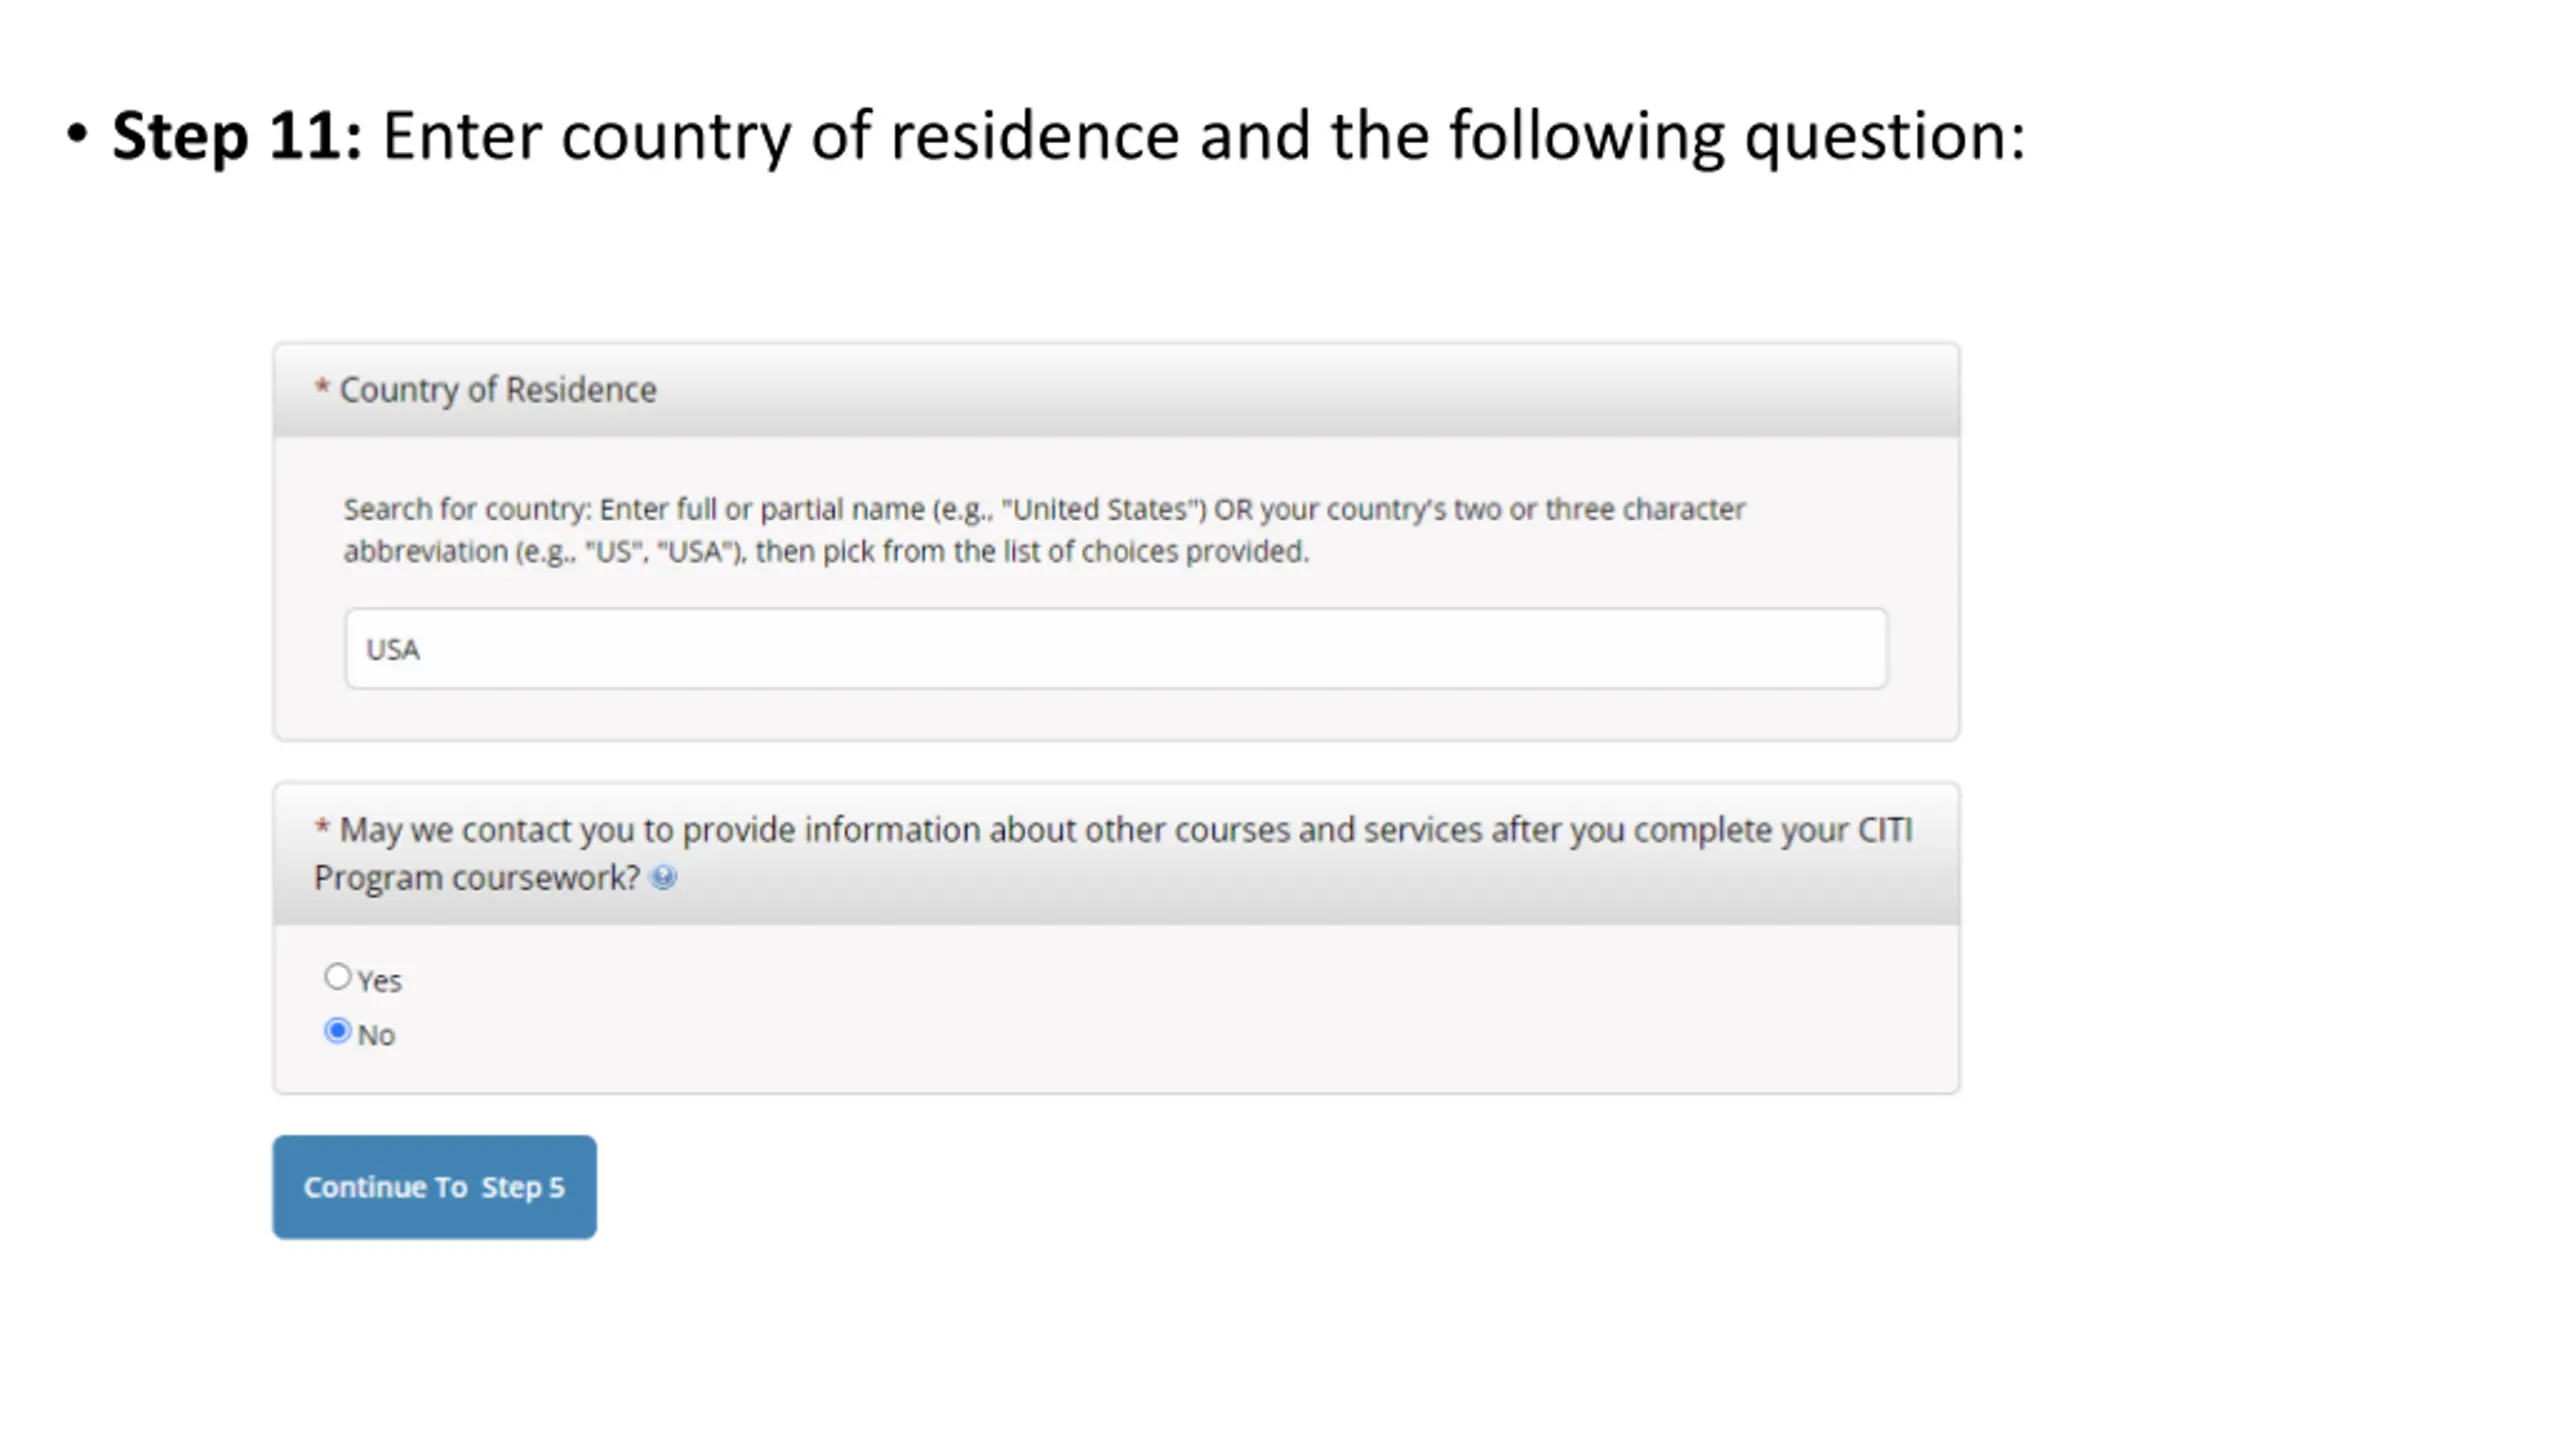Screen dimensions: 2560x1440
Task: Click the 'May we contact you' question header
Action: coord(1116,853)
